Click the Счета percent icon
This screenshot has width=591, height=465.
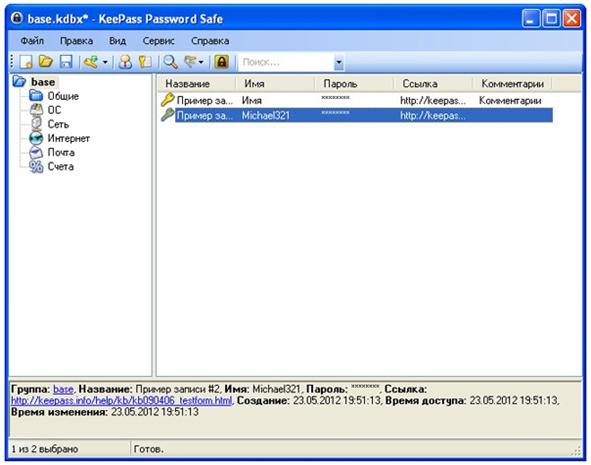point(36,167)
